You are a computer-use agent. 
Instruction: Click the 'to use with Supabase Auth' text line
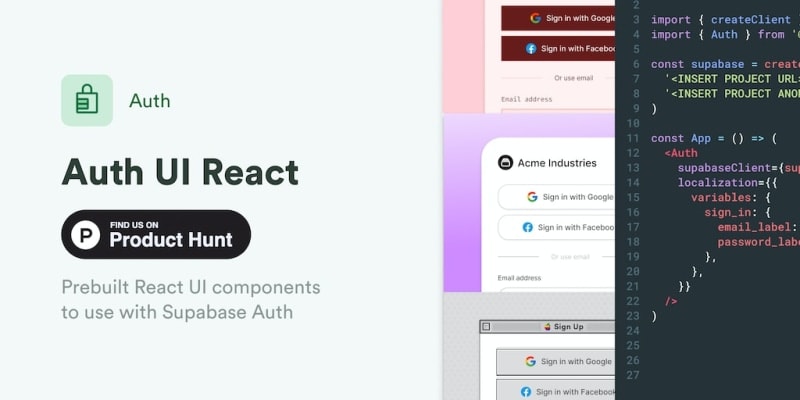coord(177,312)
